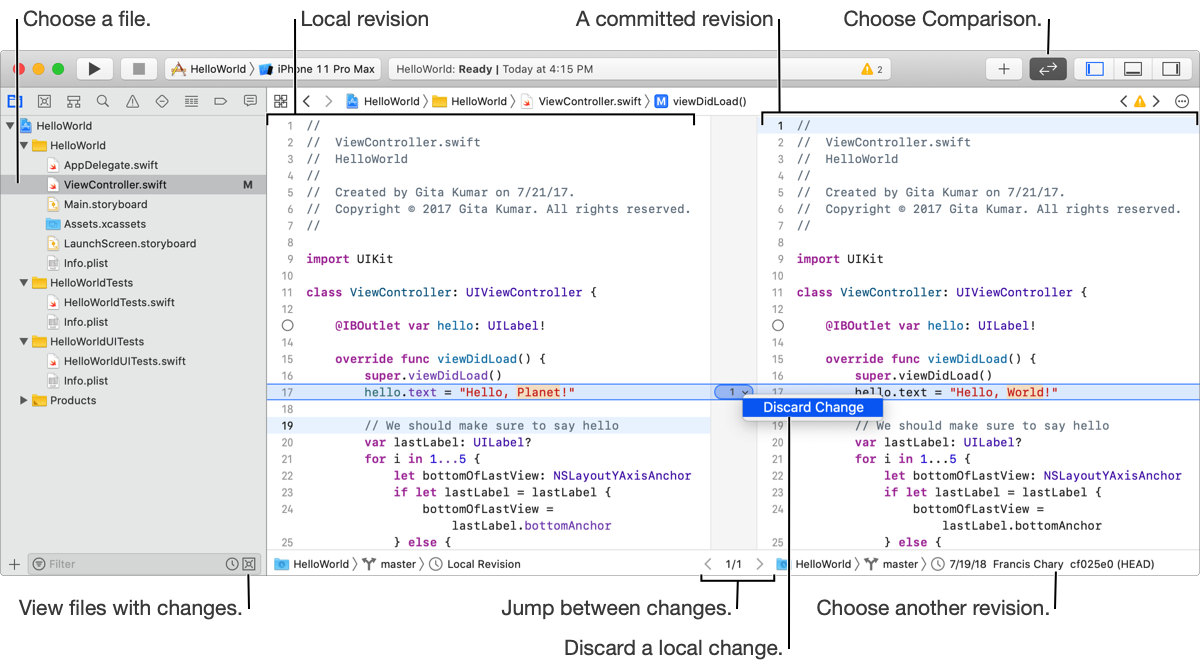This screenshot has height=666, width=1202.
Task: Open the Source Control navigator tab
Action: [x=44, y=101]
